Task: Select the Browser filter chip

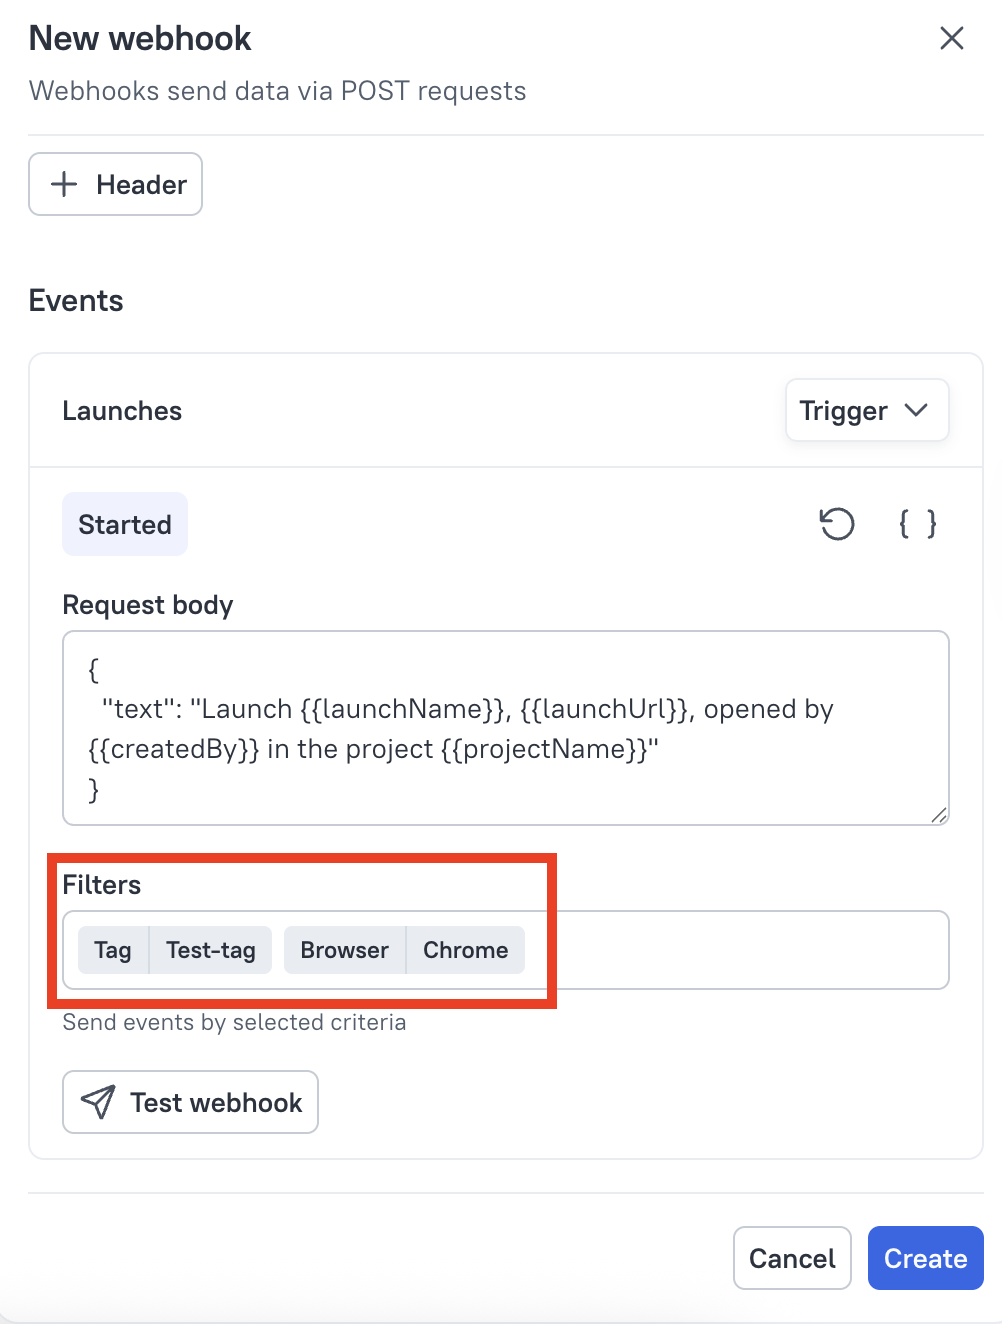Action: [344, 950]
